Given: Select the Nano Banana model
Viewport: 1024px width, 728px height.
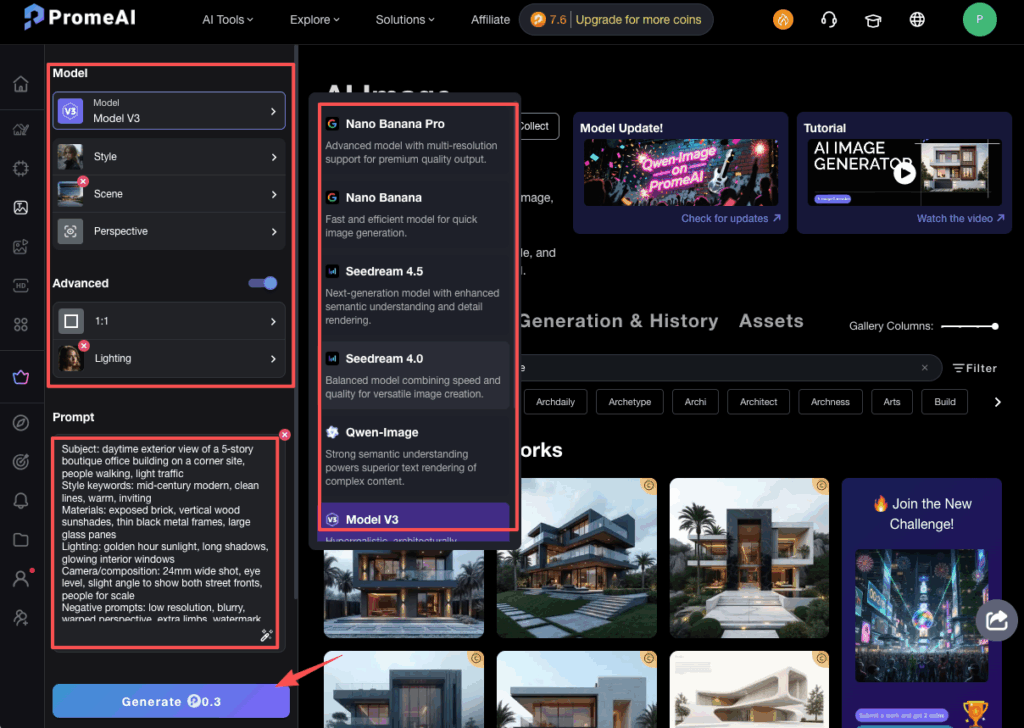Looking at the screenshot, I should 414,215.
